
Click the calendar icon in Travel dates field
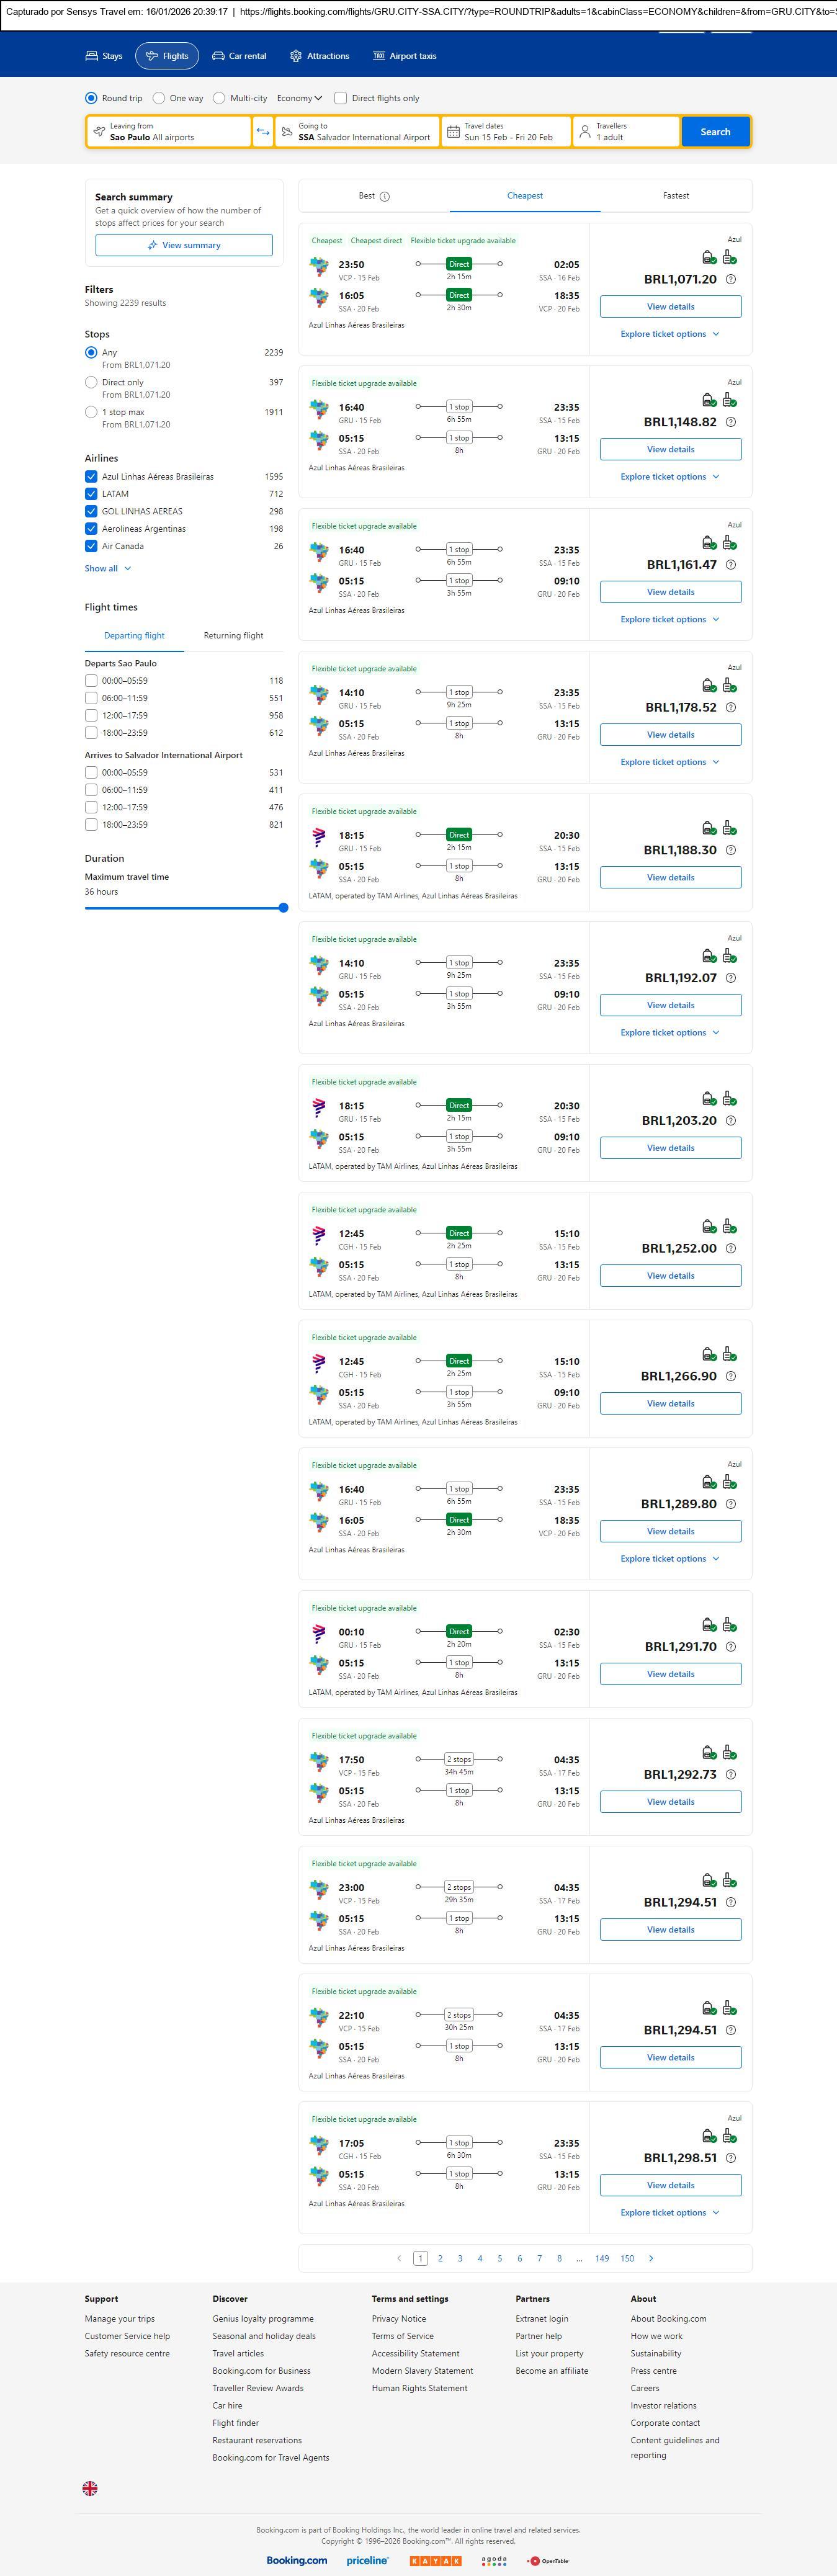(453, 132)
